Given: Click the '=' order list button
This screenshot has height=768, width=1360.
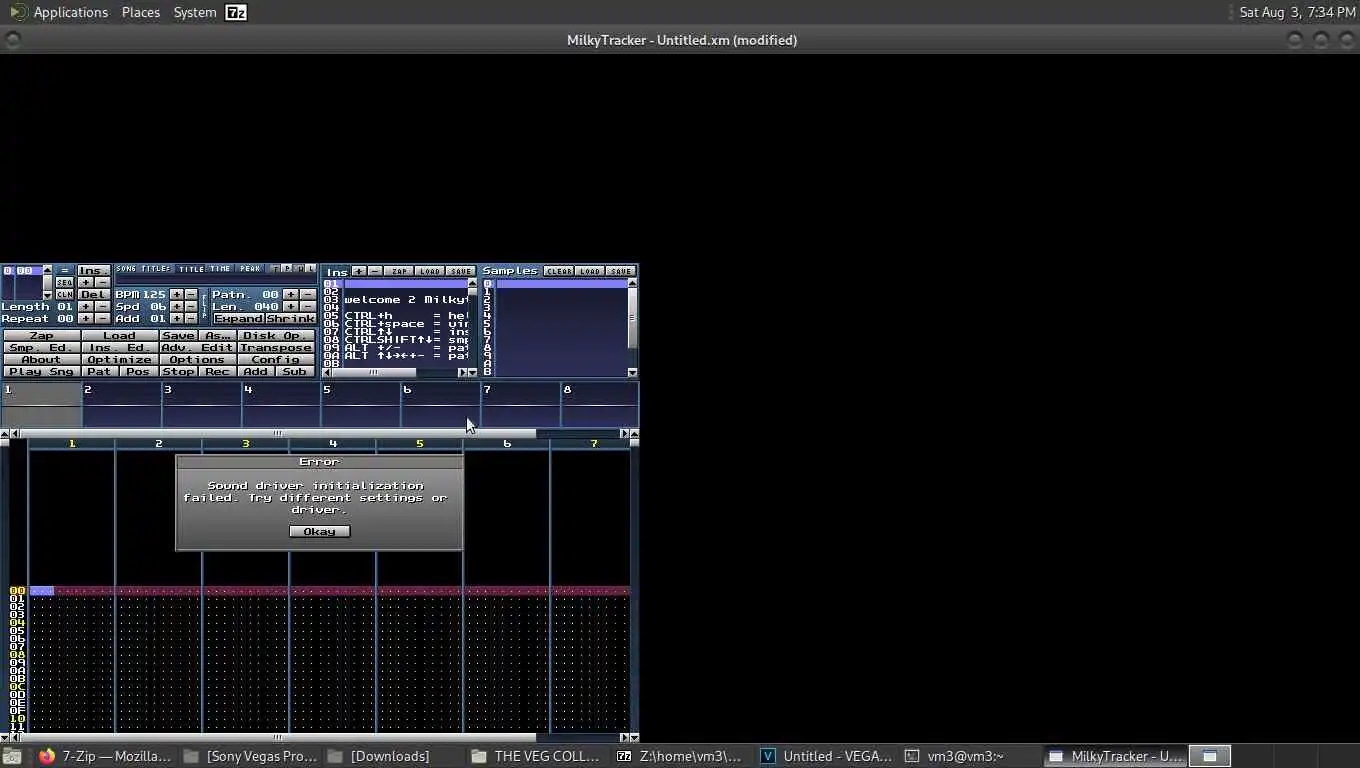Looking at the screenshot, I should 65,271.
